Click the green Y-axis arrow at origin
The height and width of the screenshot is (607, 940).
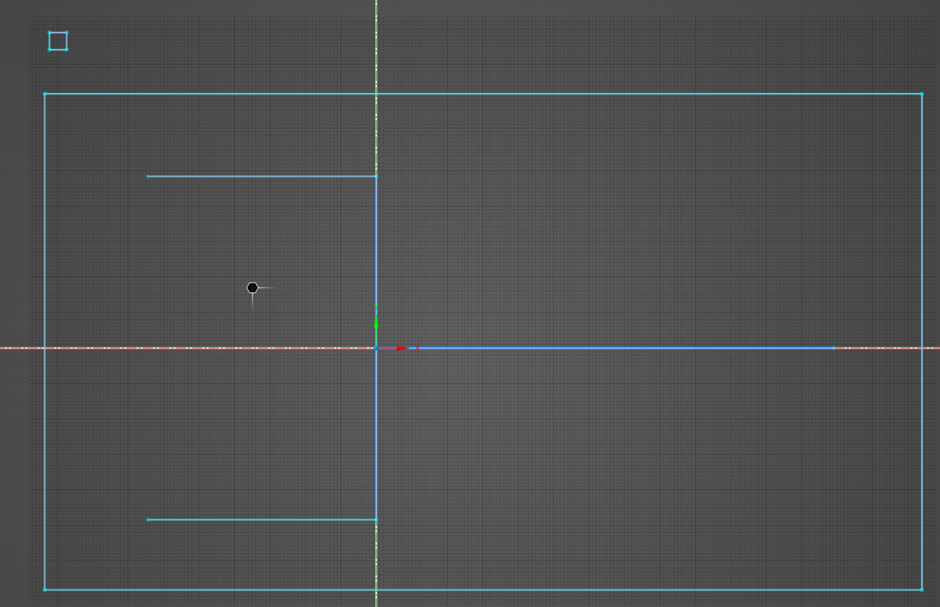coord(376,323)
